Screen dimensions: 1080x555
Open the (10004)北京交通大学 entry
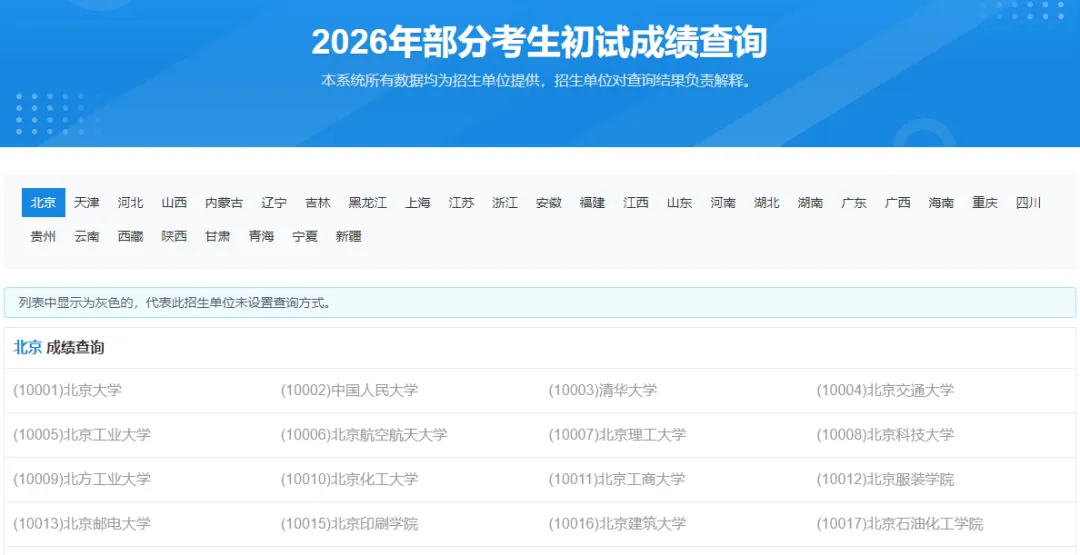pyautogui.click(x=885, y=390)
